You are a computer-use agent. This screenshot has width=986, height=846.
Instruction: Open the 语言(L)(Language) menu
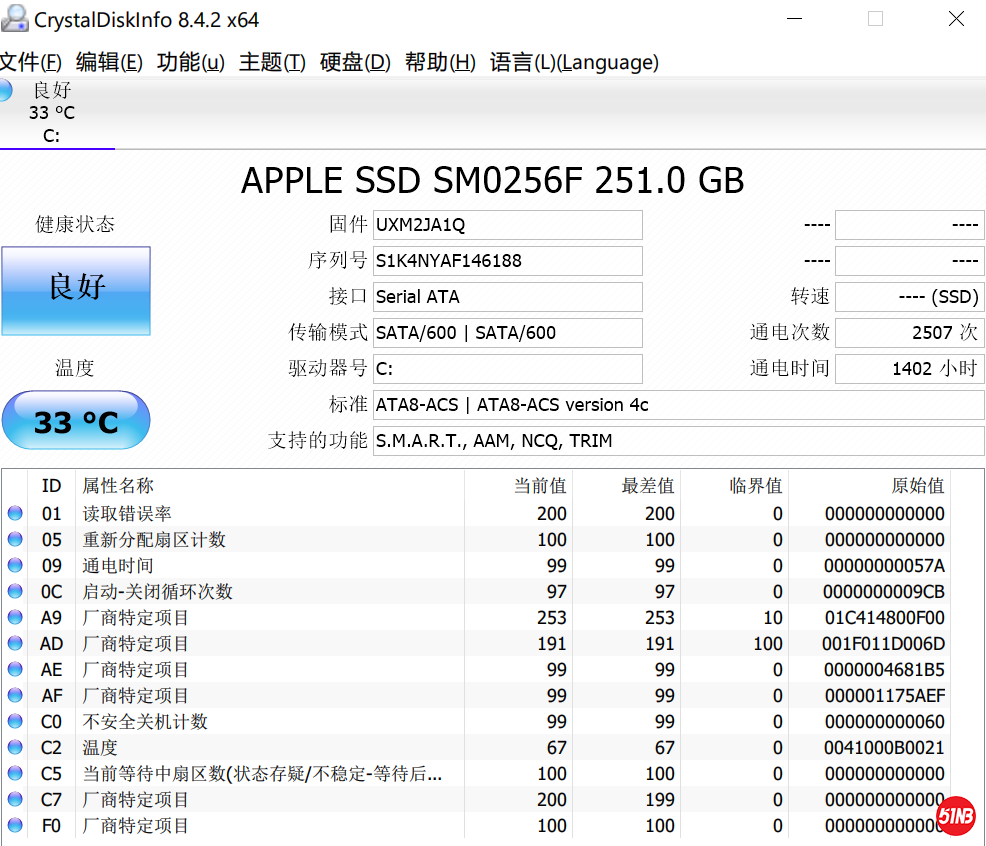(574, 62)
